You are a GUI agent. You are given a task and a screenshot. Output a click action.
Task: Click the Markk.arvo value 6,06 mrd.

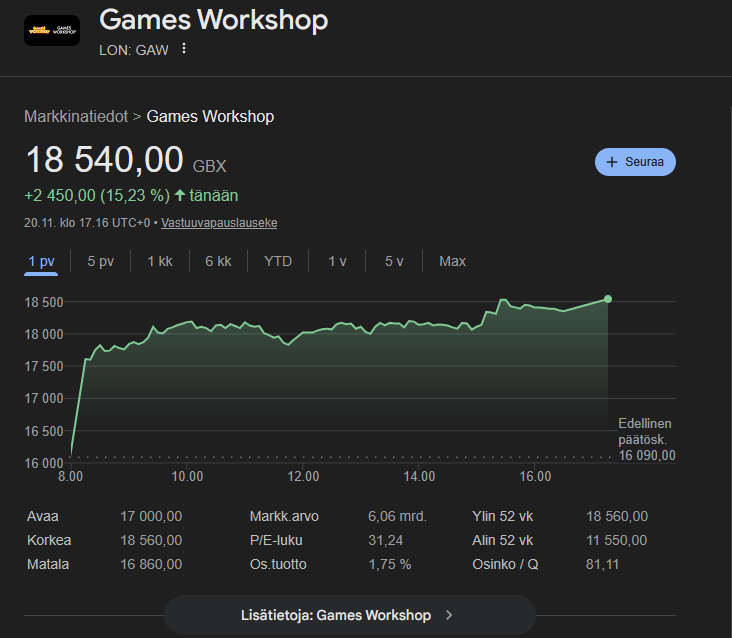tap(397, 516)
